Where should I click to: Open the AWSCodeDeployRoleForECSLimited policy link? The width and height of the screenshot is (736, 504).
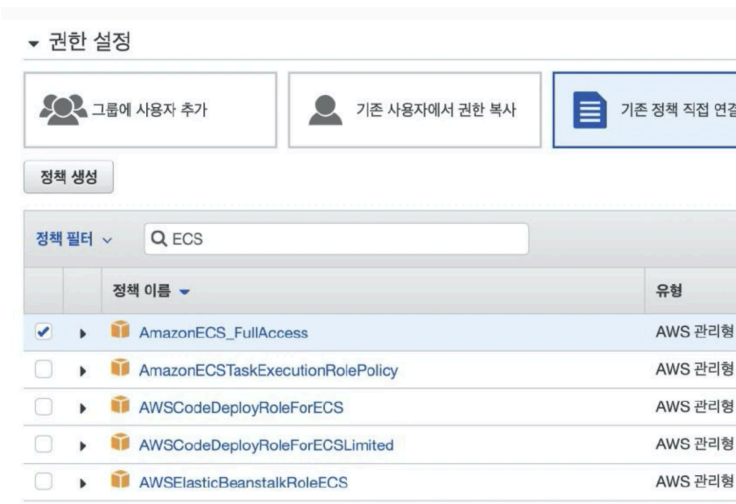coord(266,445)
